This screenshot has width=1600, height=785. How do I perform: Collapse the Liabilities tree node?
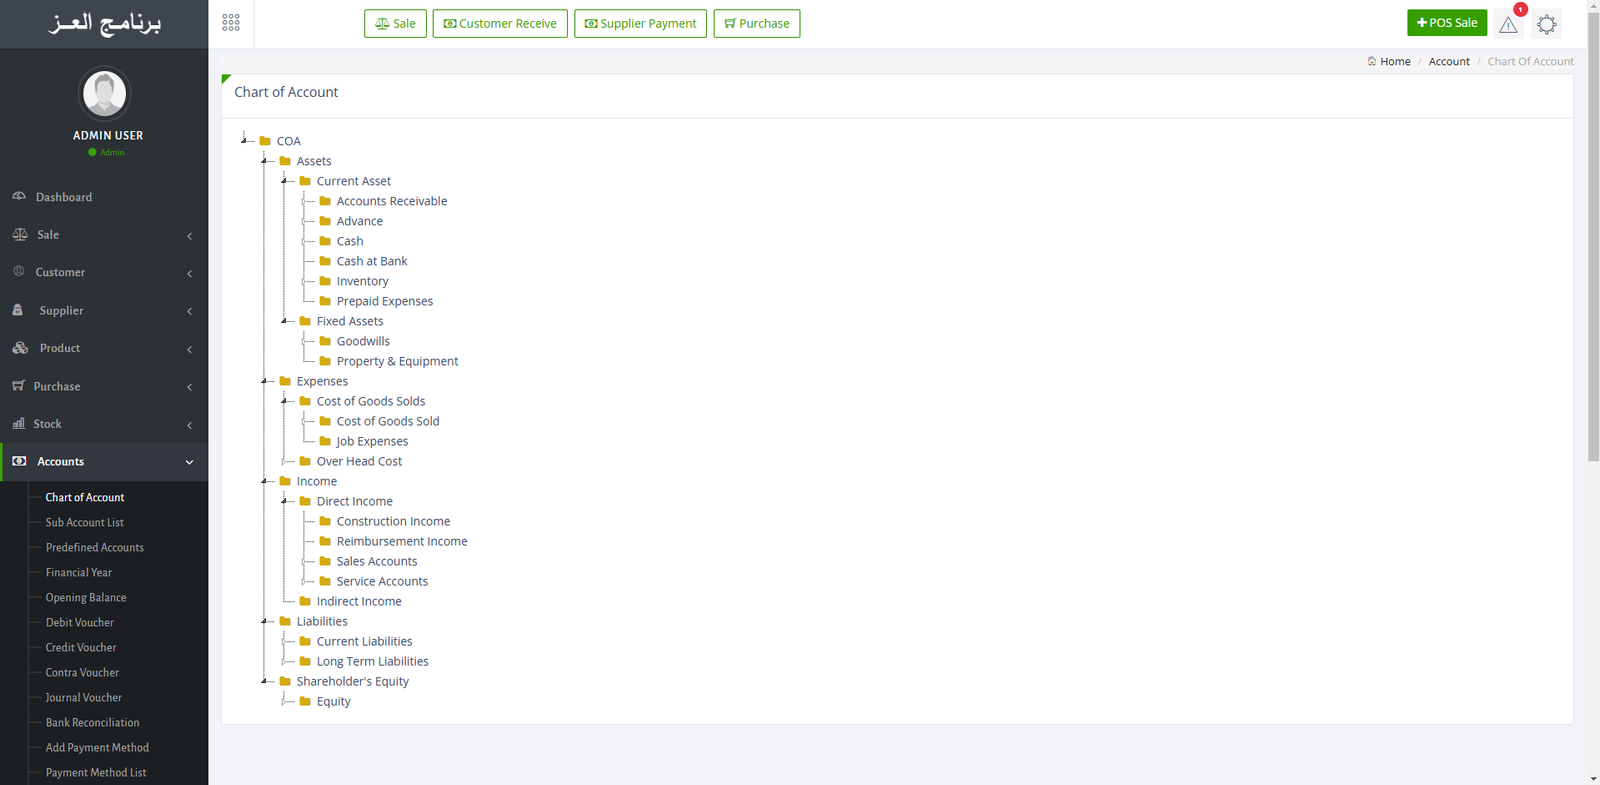point(264,621)
